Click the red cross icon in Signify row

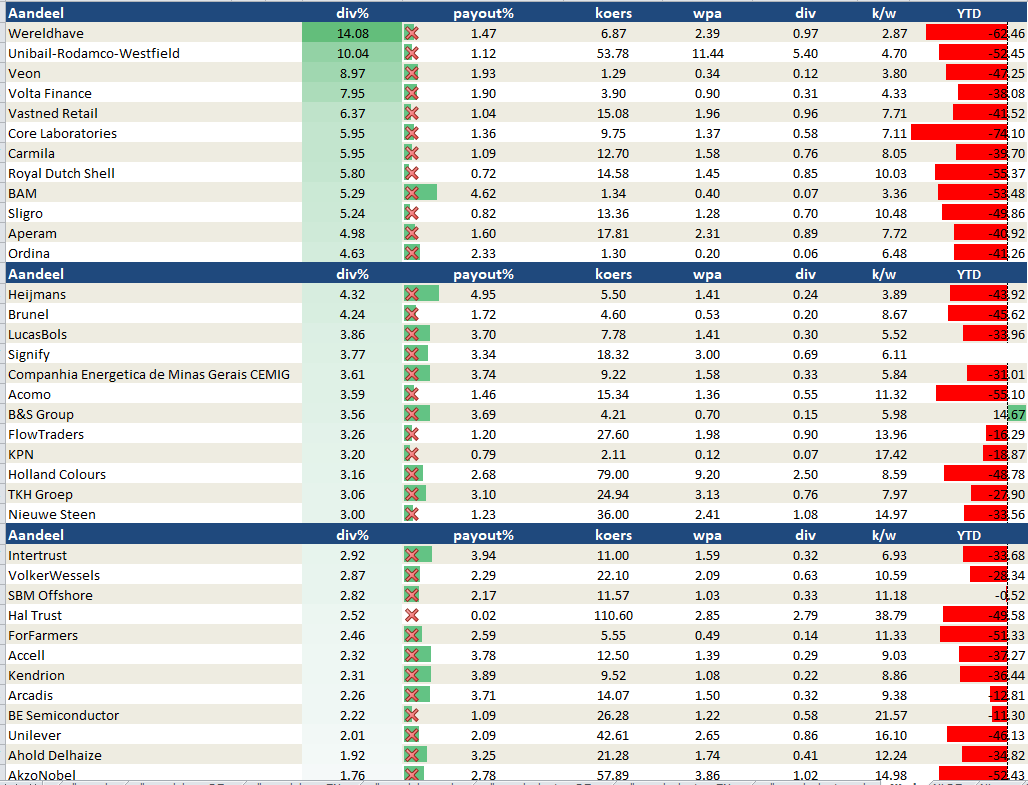pos(412,354)
